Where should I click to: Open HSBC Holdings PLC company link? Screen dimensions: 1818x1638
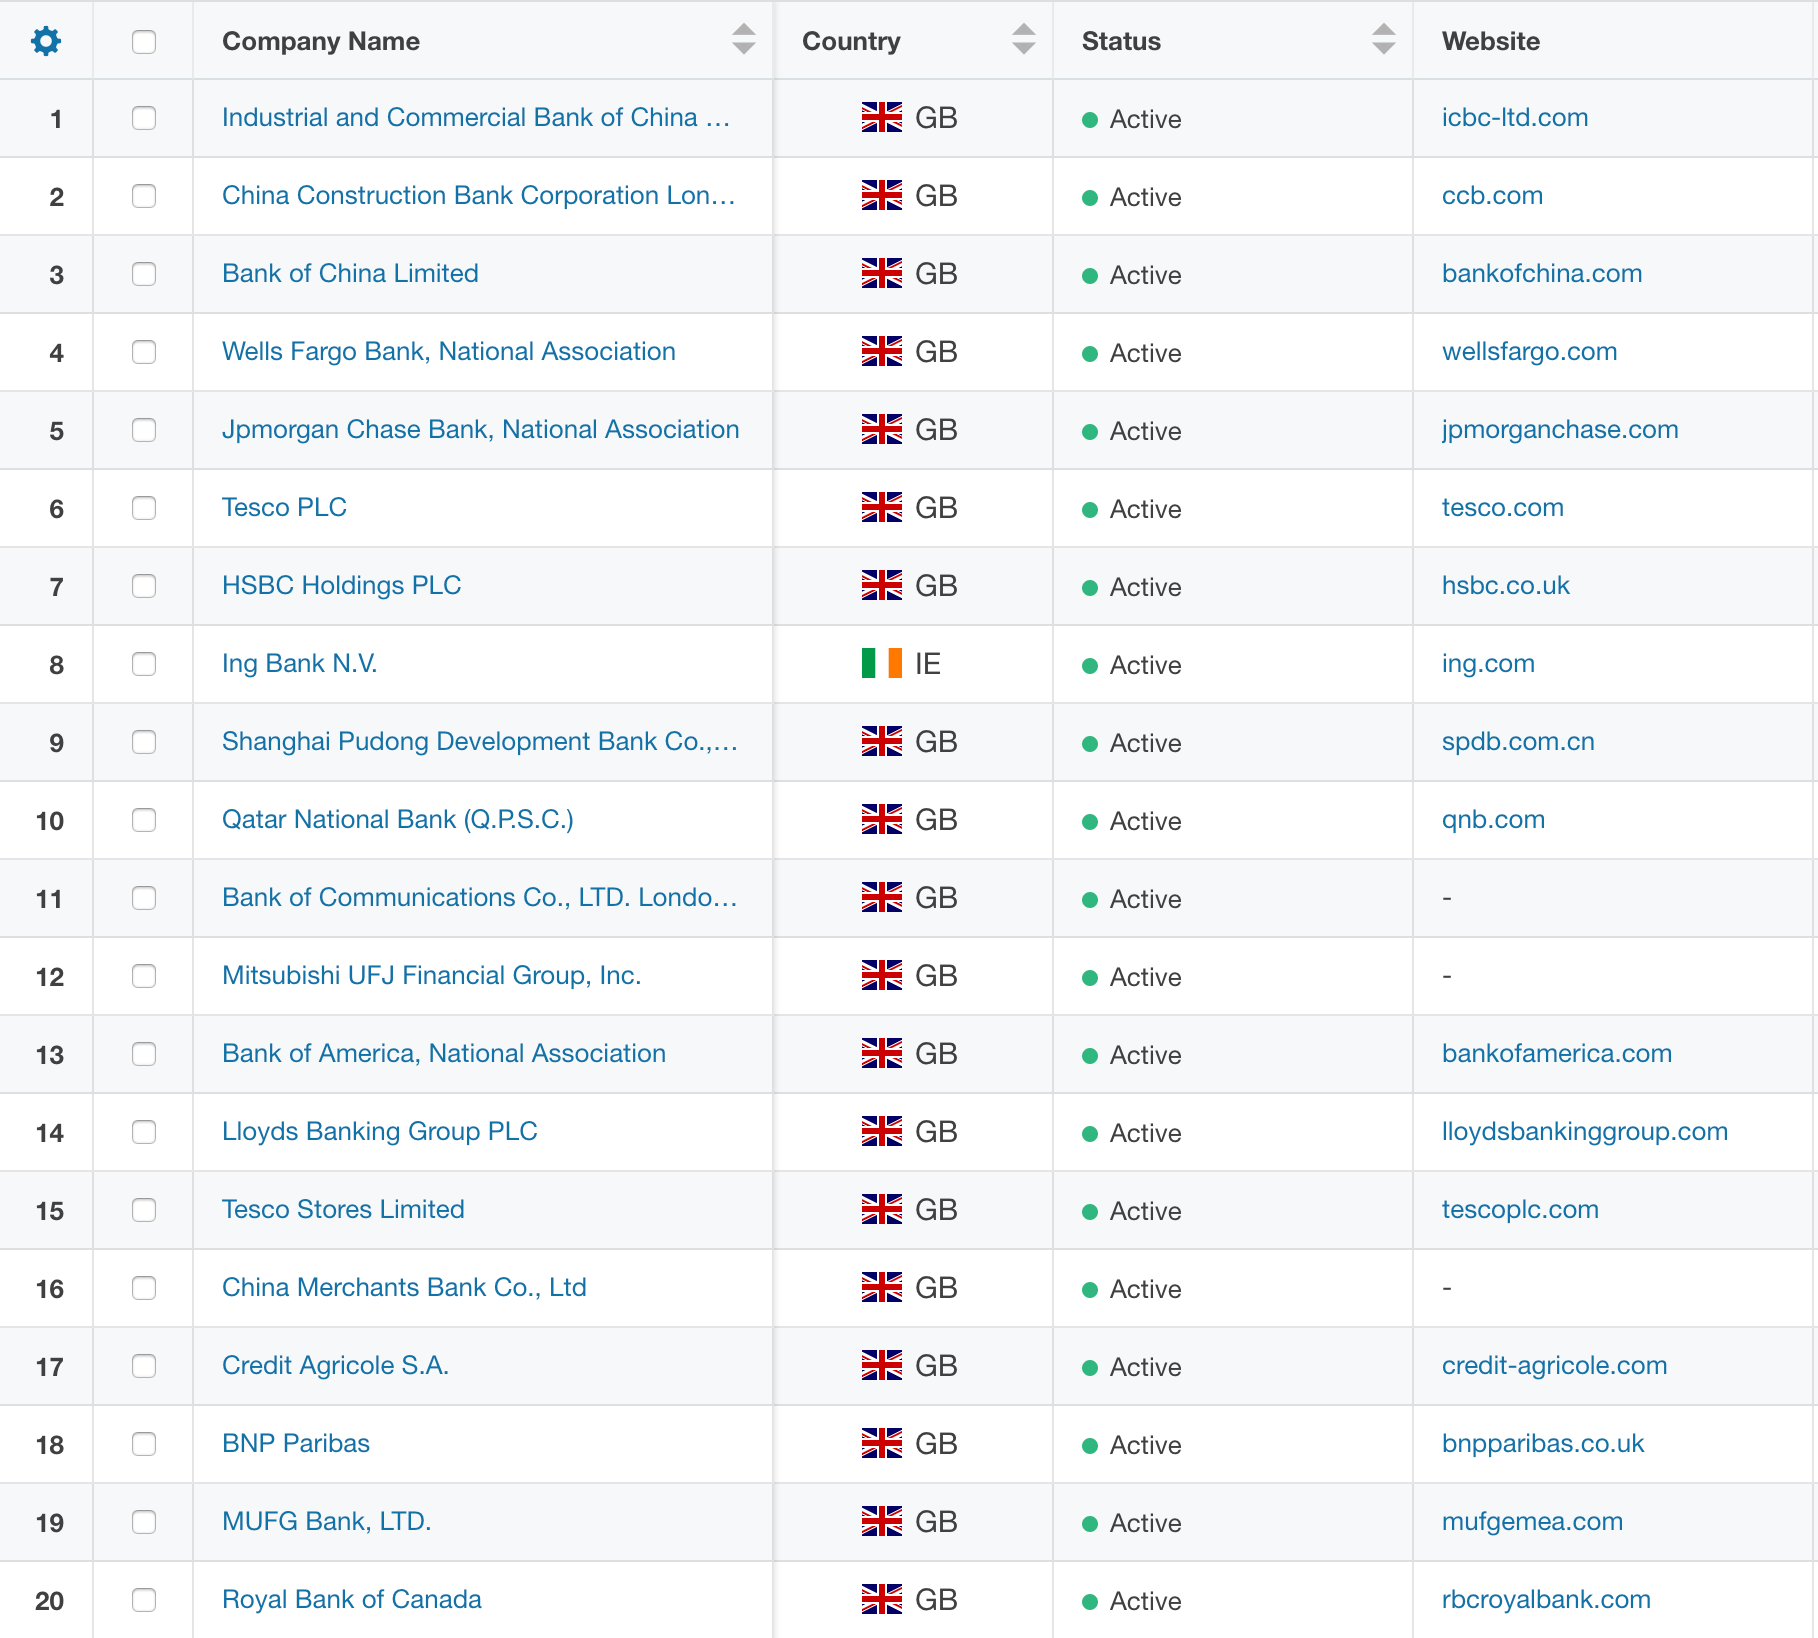[x=342, y=586]
